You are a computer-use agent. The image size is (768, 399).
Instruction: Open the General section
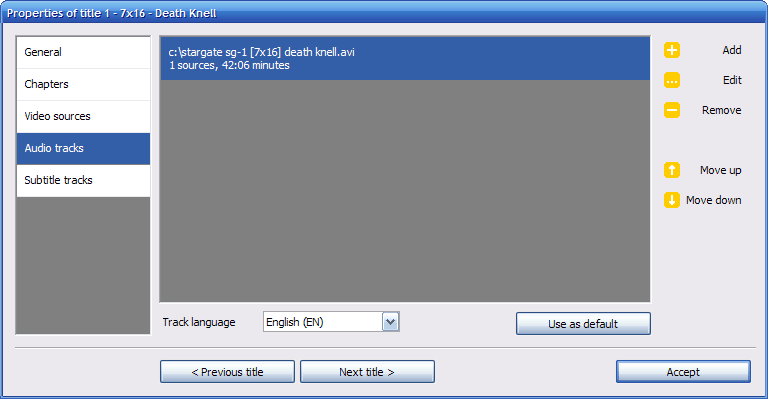[83, 52]
